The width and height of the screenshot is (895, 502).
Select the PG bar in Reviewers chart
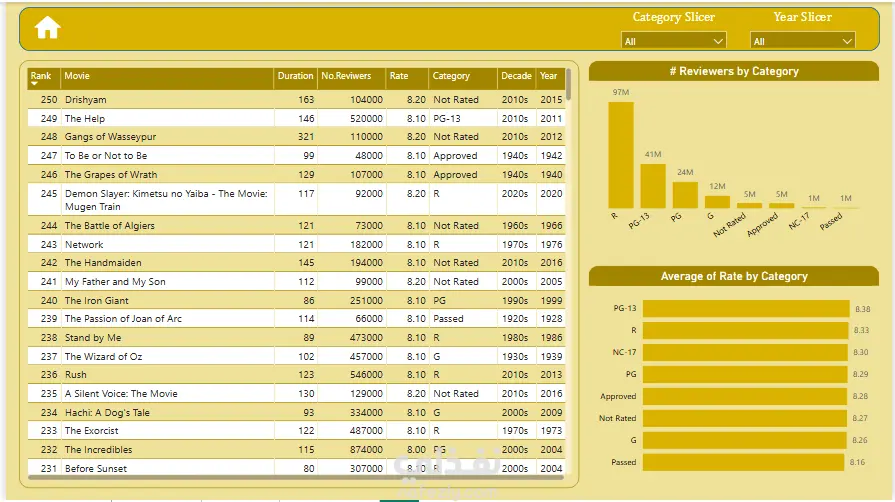click(x=685, y=195)
